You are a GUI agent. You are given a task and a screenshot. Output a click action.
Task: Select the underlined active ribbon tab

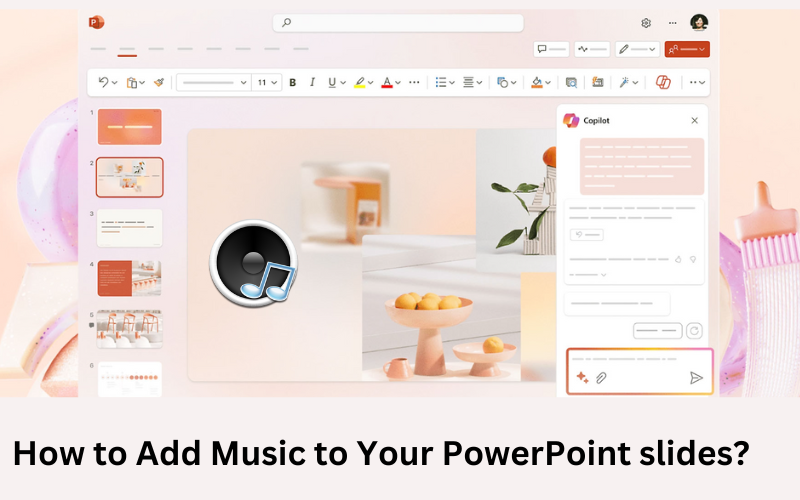pos(127,51)
